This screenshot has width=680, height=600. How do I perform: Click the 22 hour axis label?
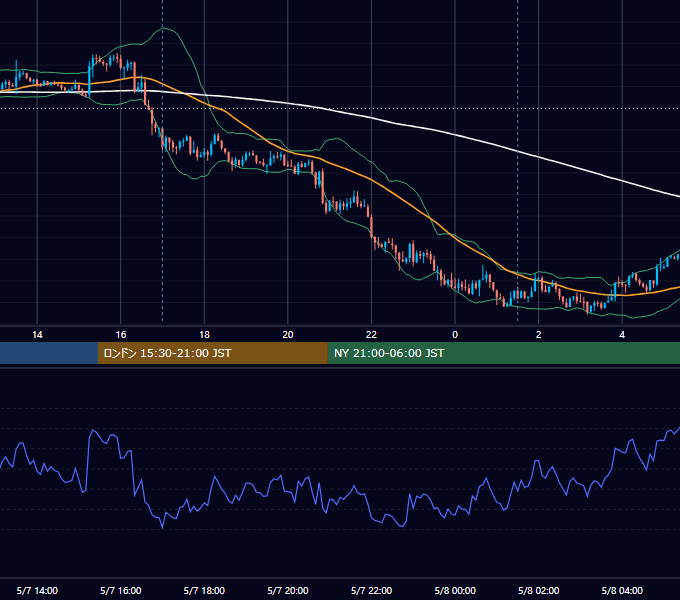click(x=371, y=335)
